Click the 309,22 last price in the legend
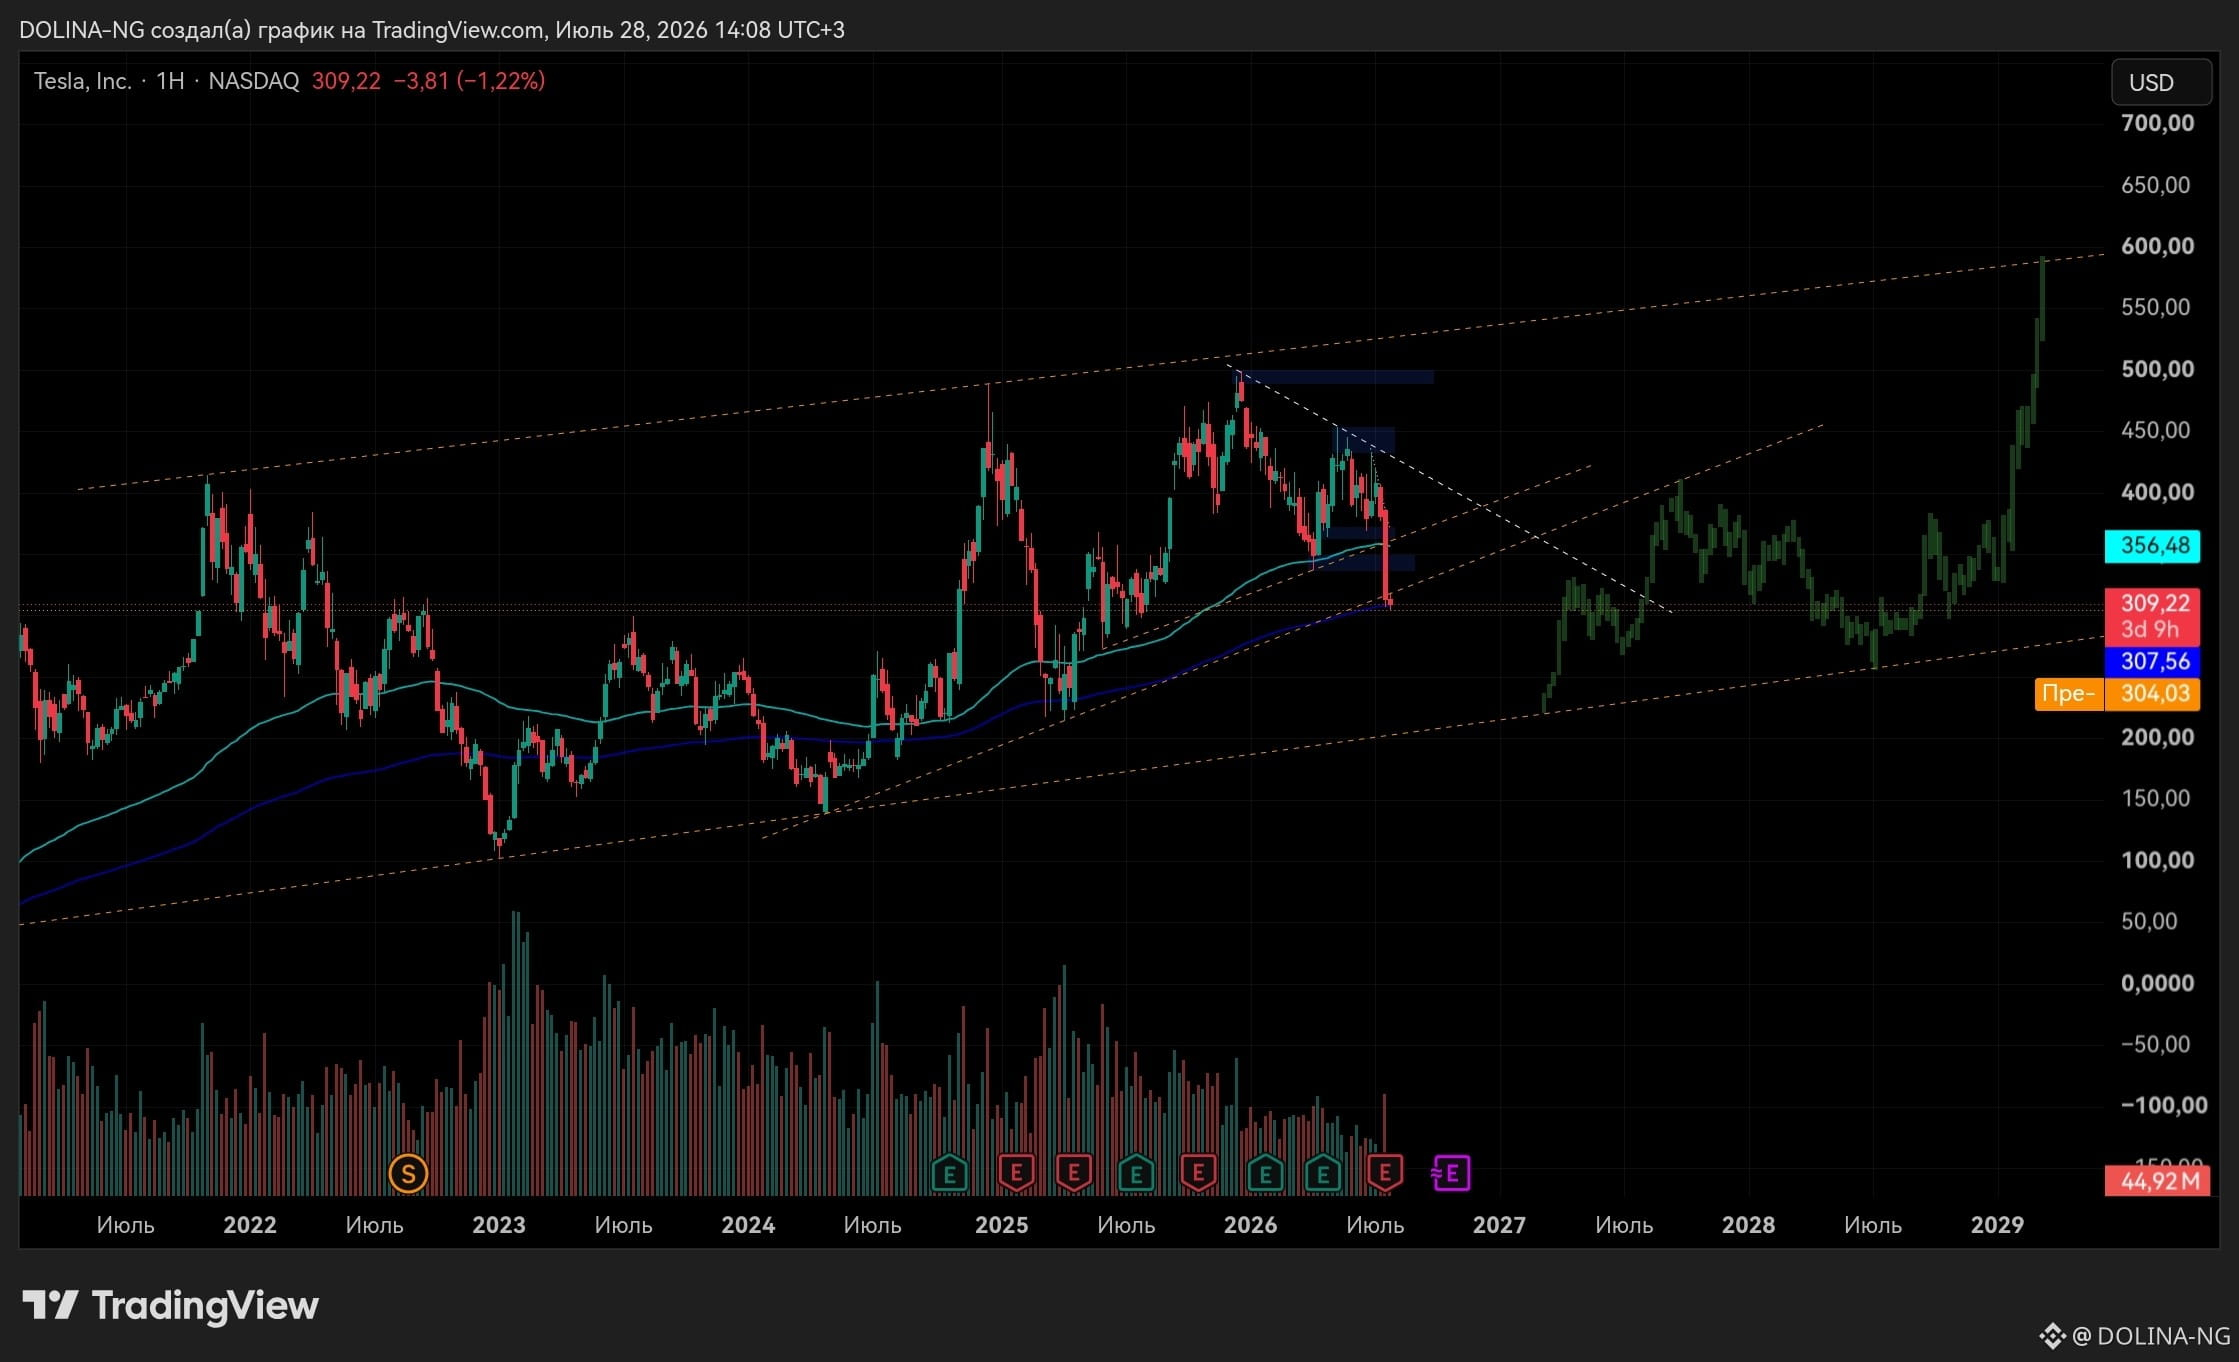The image size is (2239, 1362). (x=346, y=81)
